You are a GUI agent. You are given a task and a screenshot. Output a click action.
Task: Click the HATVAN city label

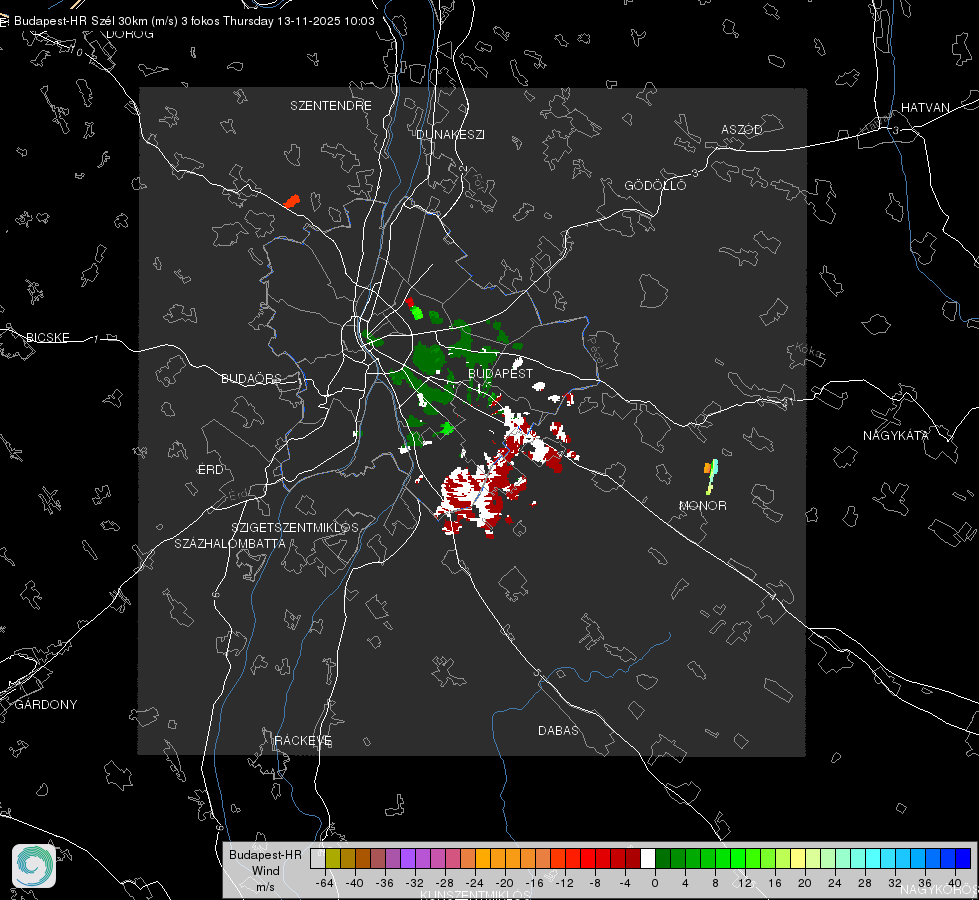coord(925,107)
